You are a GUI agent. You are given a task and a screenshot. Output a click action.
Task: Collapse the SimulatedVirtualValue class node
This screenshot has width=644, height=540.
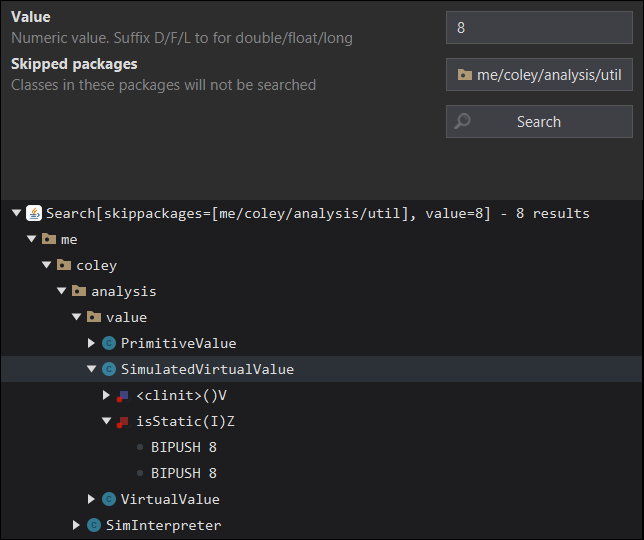click(x=91, y=369)
